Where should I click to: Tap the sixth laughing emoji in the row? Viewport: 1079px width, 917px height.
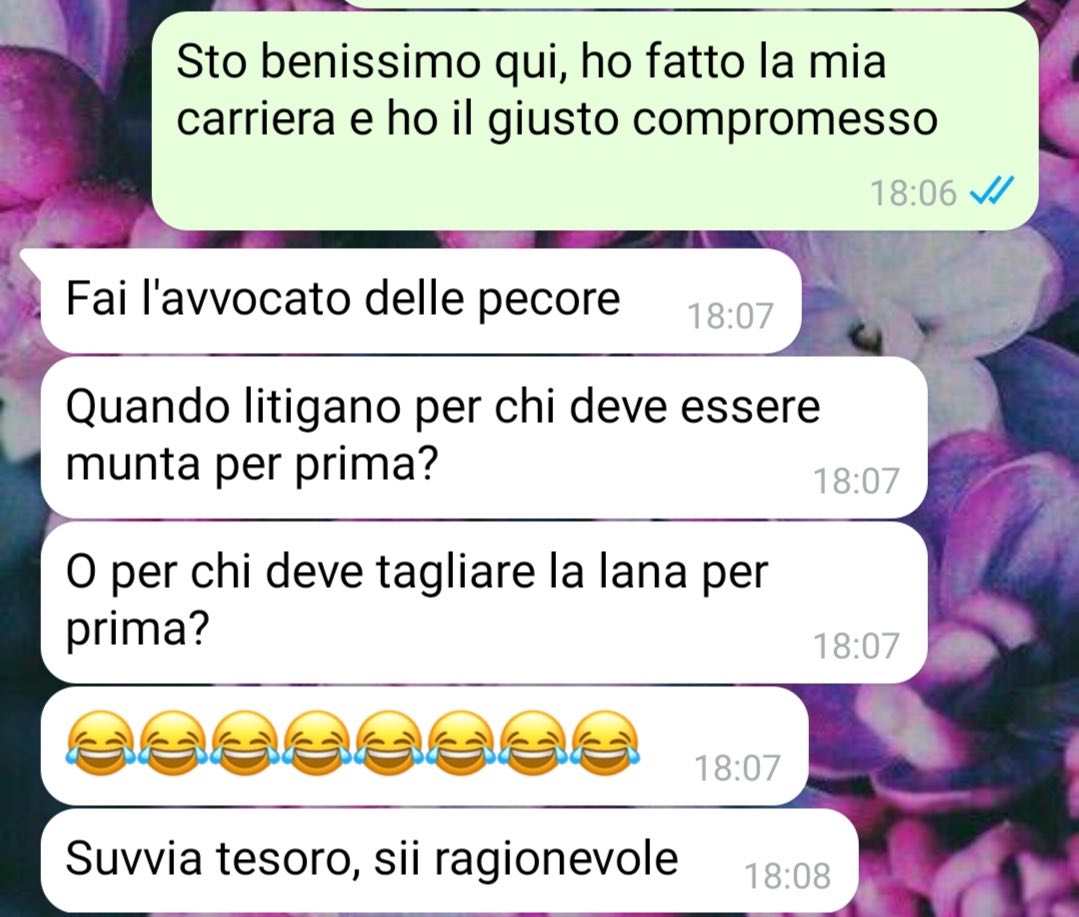tap(461, 744)
